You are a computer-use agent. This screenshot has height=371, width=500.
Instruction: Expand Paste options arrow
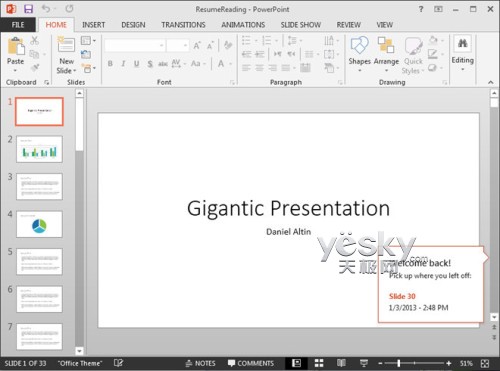pos(15,70)
